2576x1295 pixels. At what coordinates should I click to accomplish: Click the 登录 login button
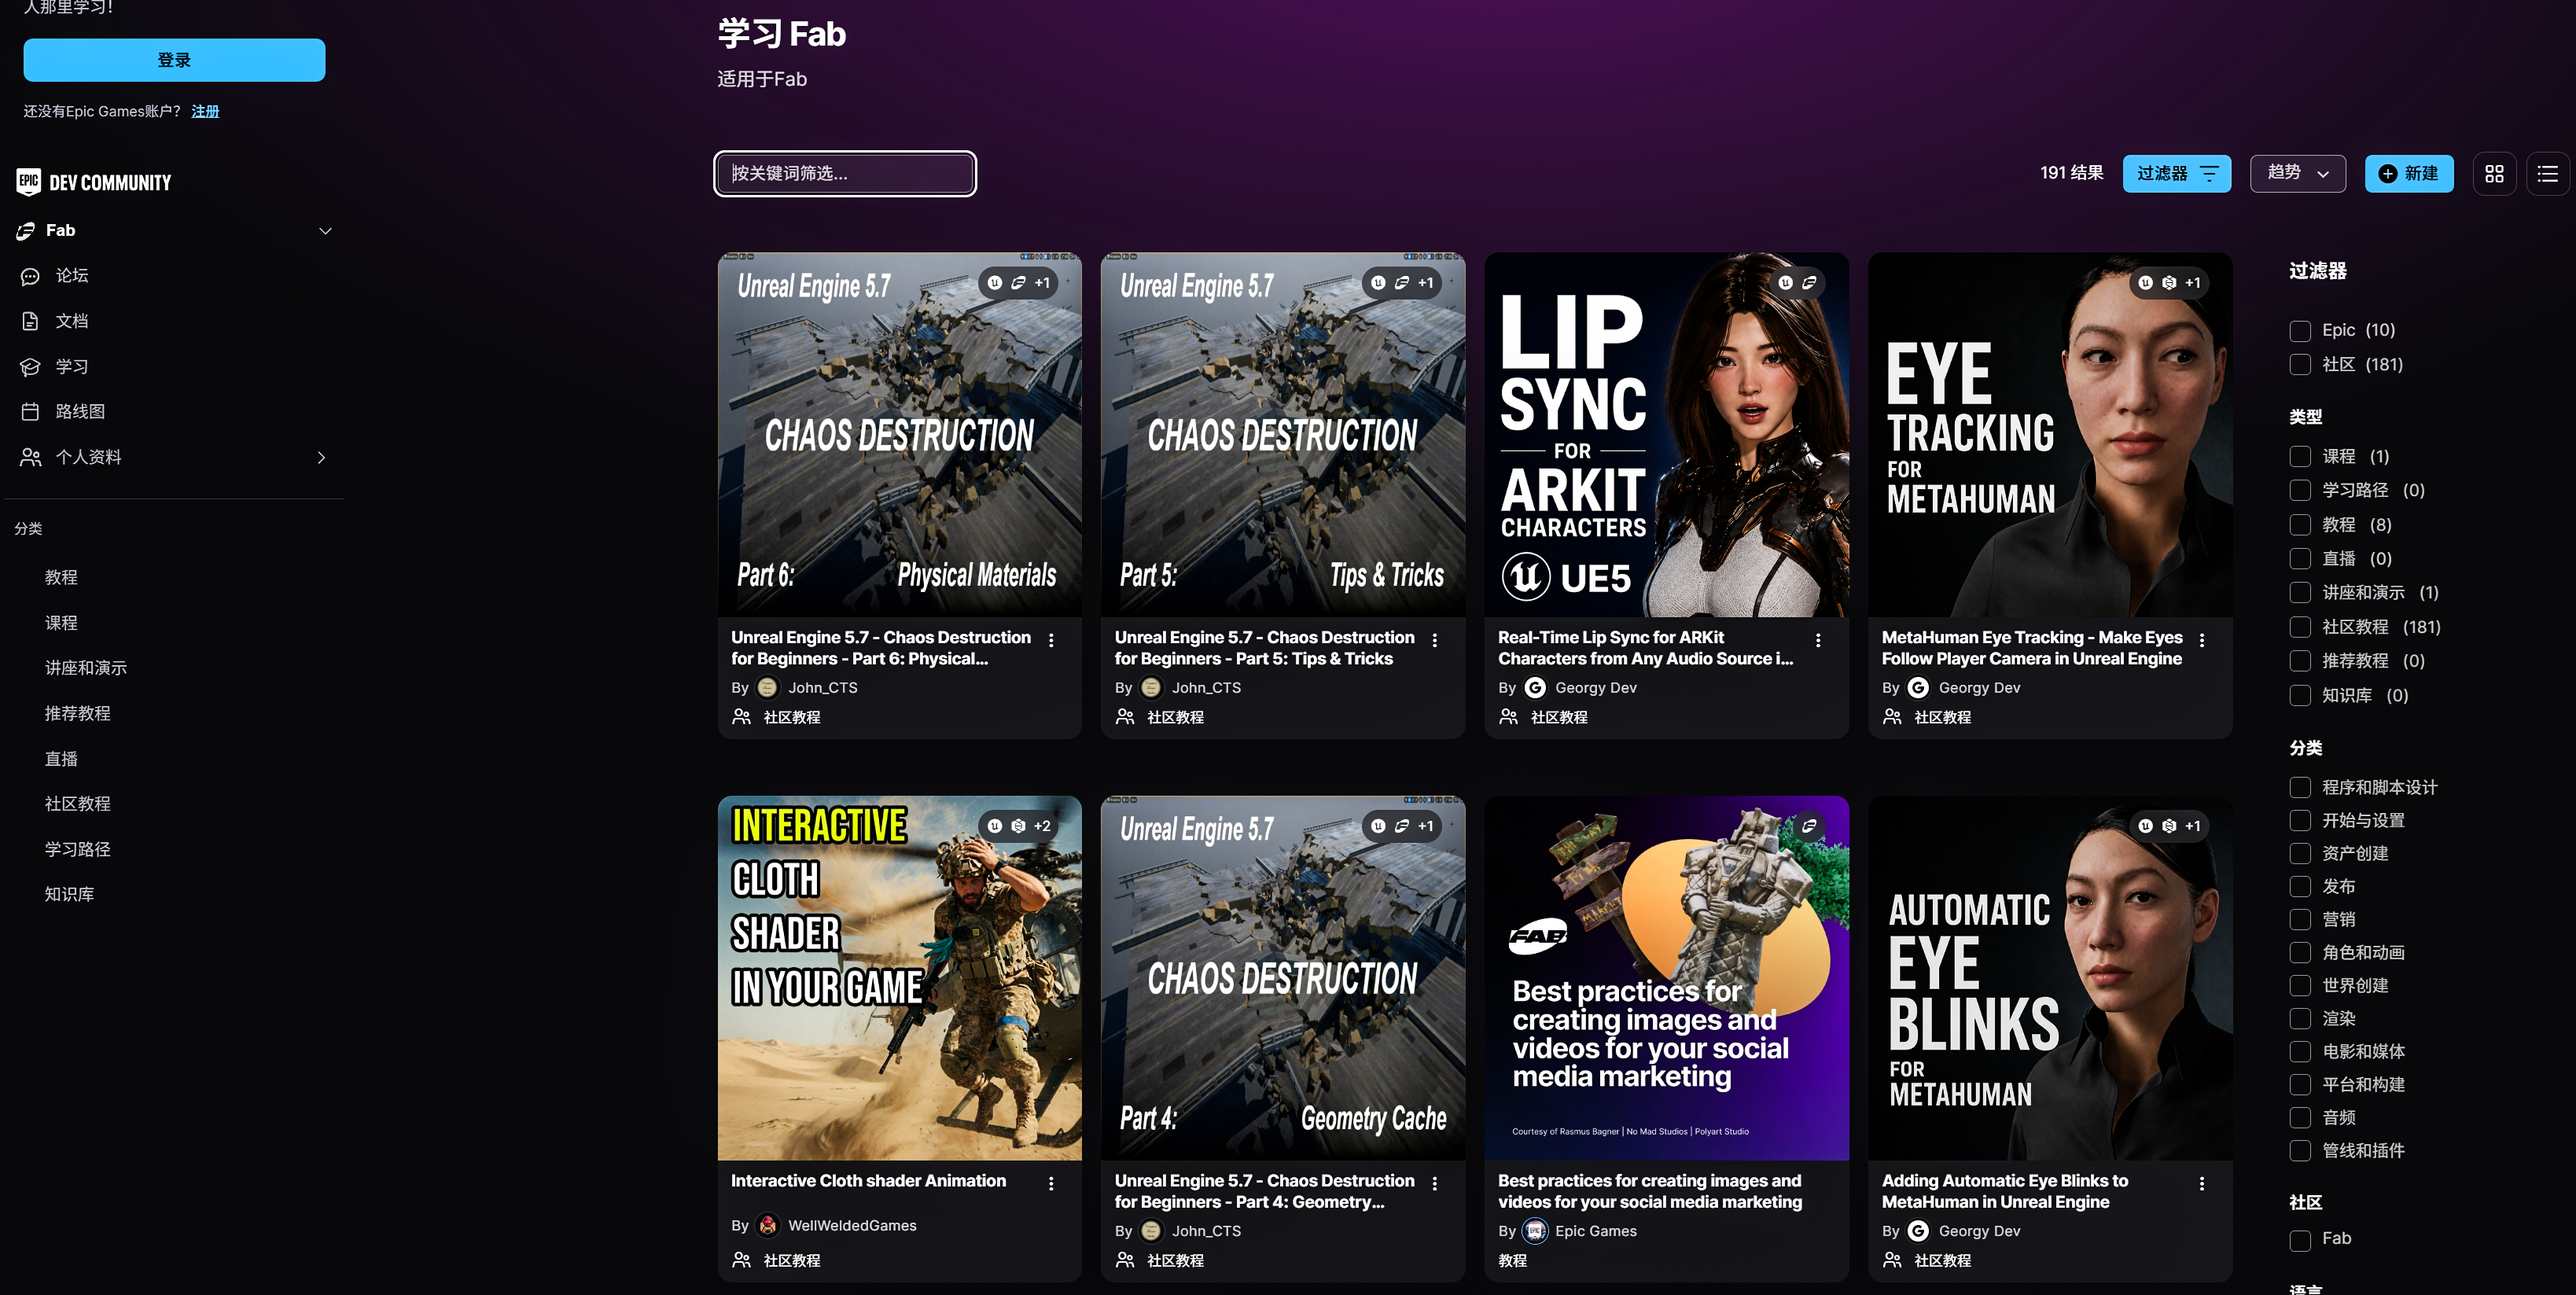coord(174,60)
